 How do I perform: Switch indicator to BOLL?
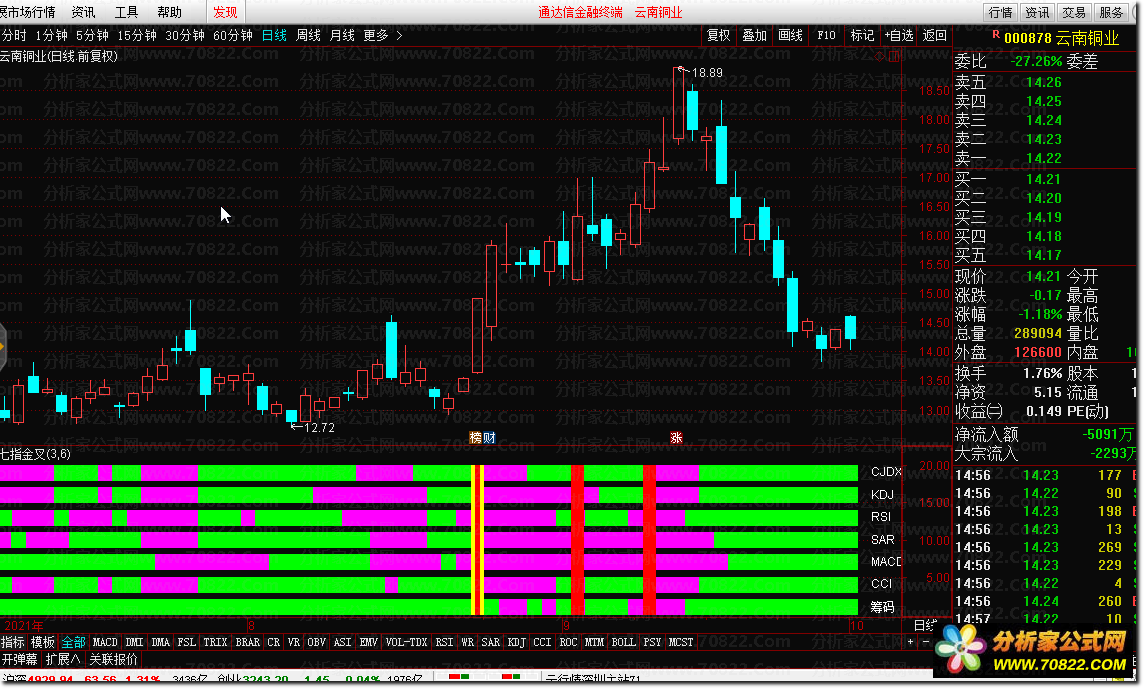(x=624, y=642)
